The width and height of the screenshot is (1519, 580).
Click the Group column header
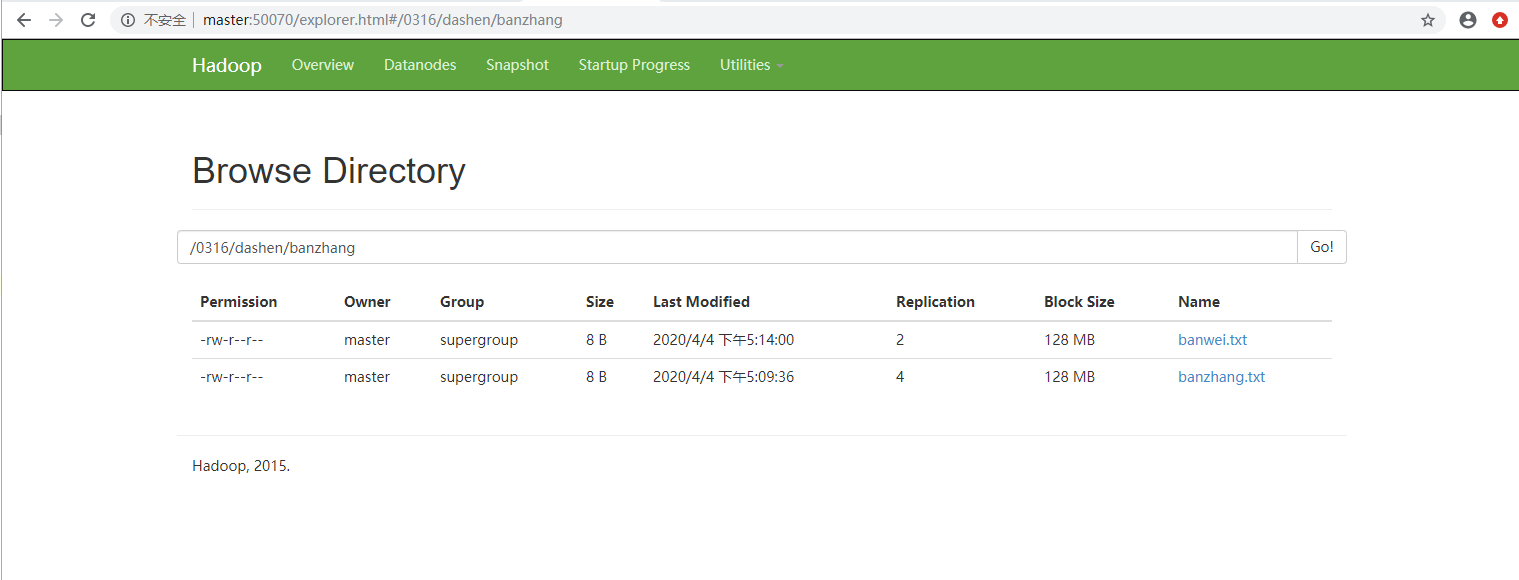point(462,302)
